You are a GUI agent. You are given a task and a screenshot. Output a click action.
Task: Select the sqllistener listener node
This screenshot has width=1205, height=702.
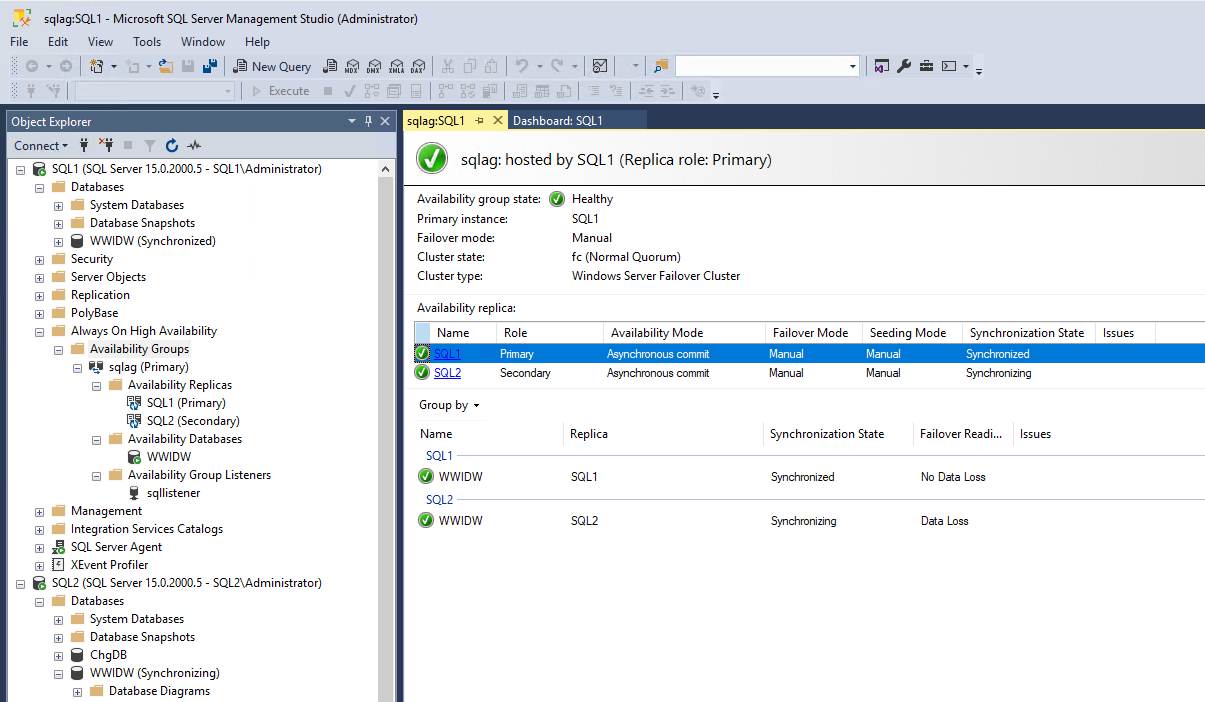coord(173,493)
